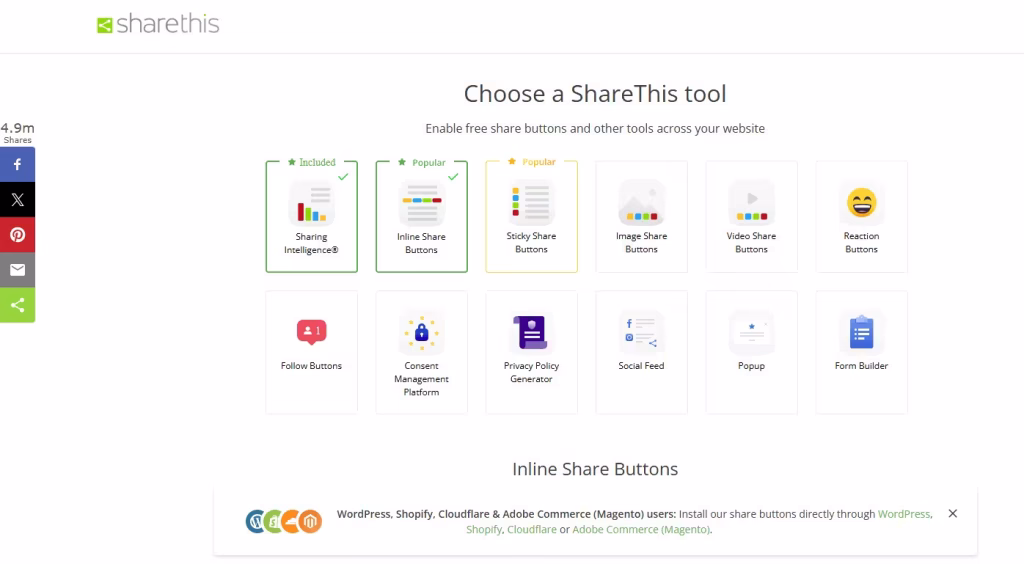
Task: Choose the Video Share Buttons tool
Action: [751, 216]
